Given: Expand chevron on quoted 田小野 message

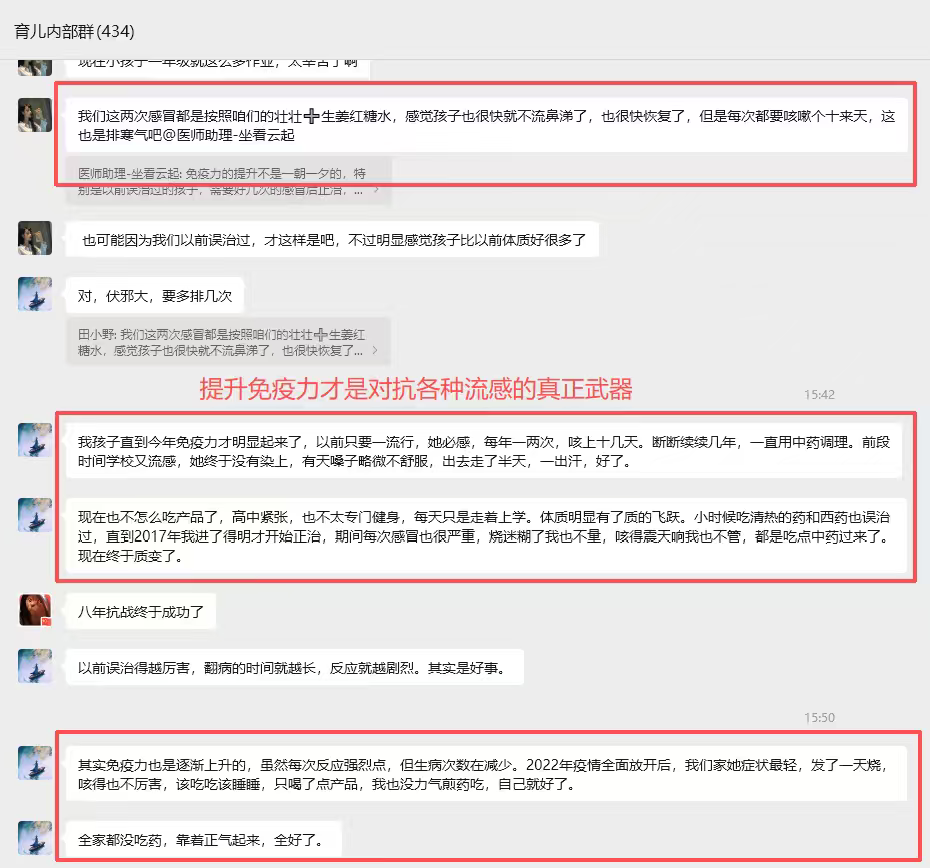Looking at the screenshot, I should point(375,351).
